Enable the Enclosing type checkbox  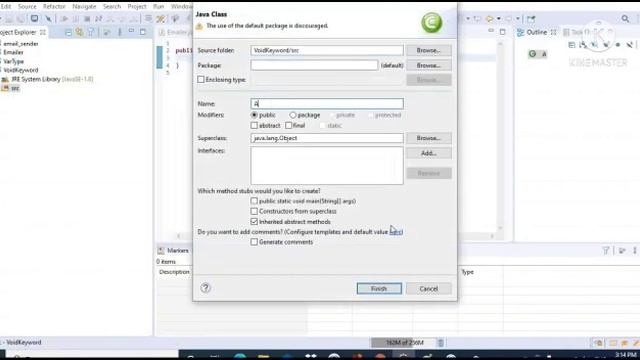201,80
